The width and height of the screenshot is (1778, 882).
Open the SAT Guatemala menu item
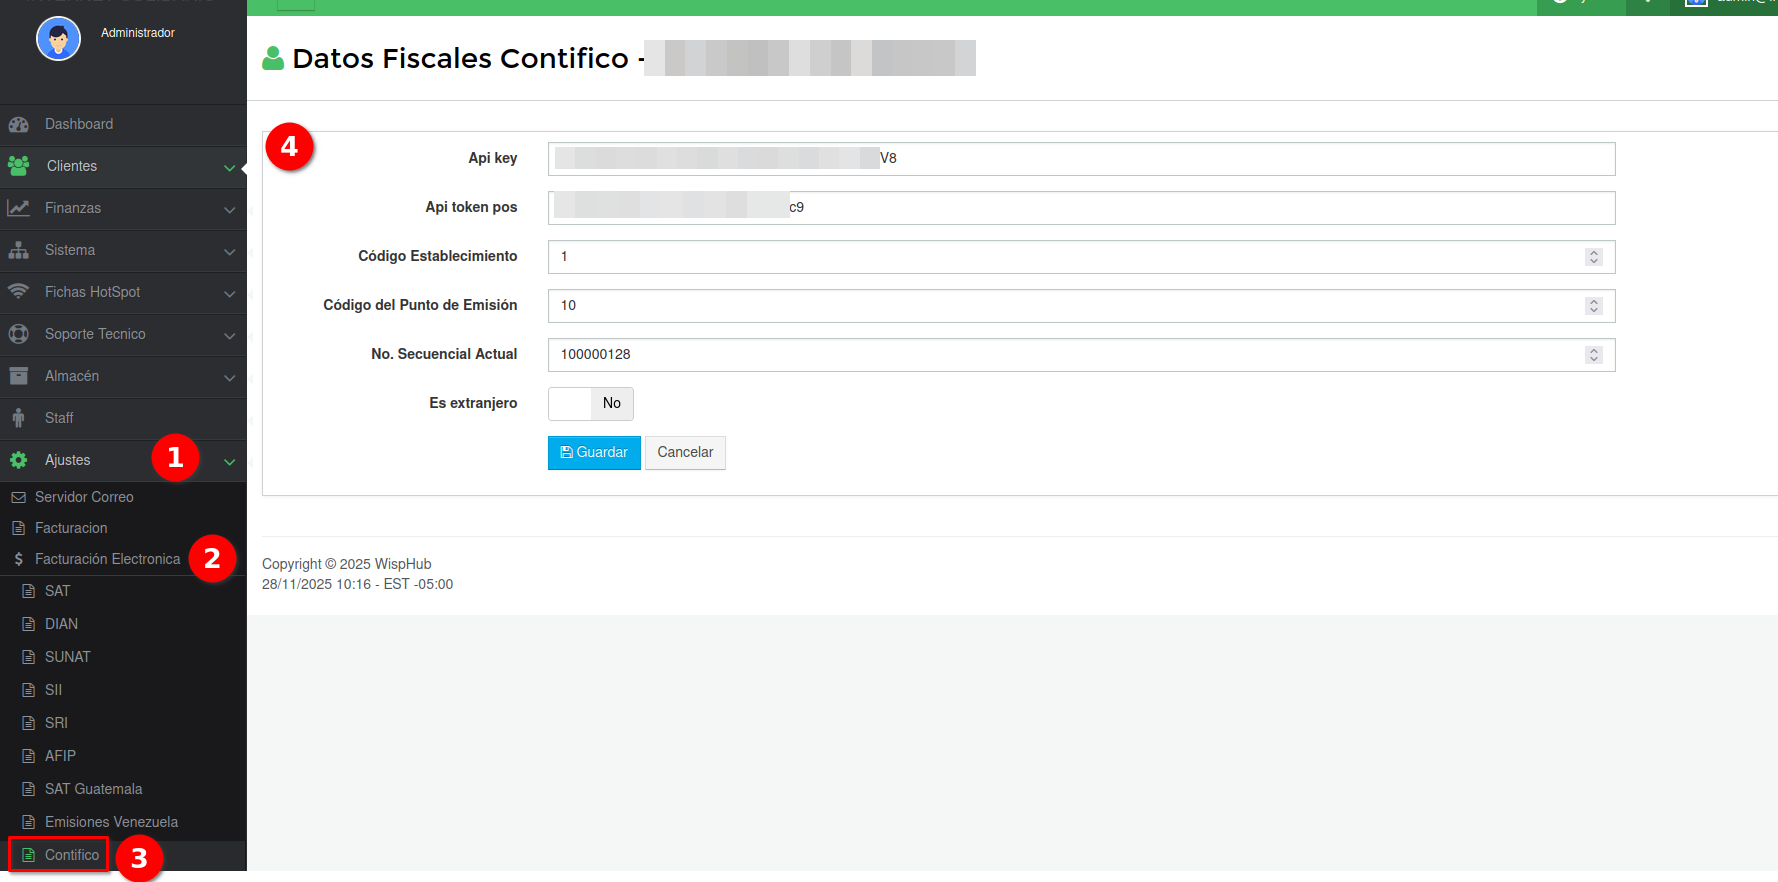click(93, 789)
